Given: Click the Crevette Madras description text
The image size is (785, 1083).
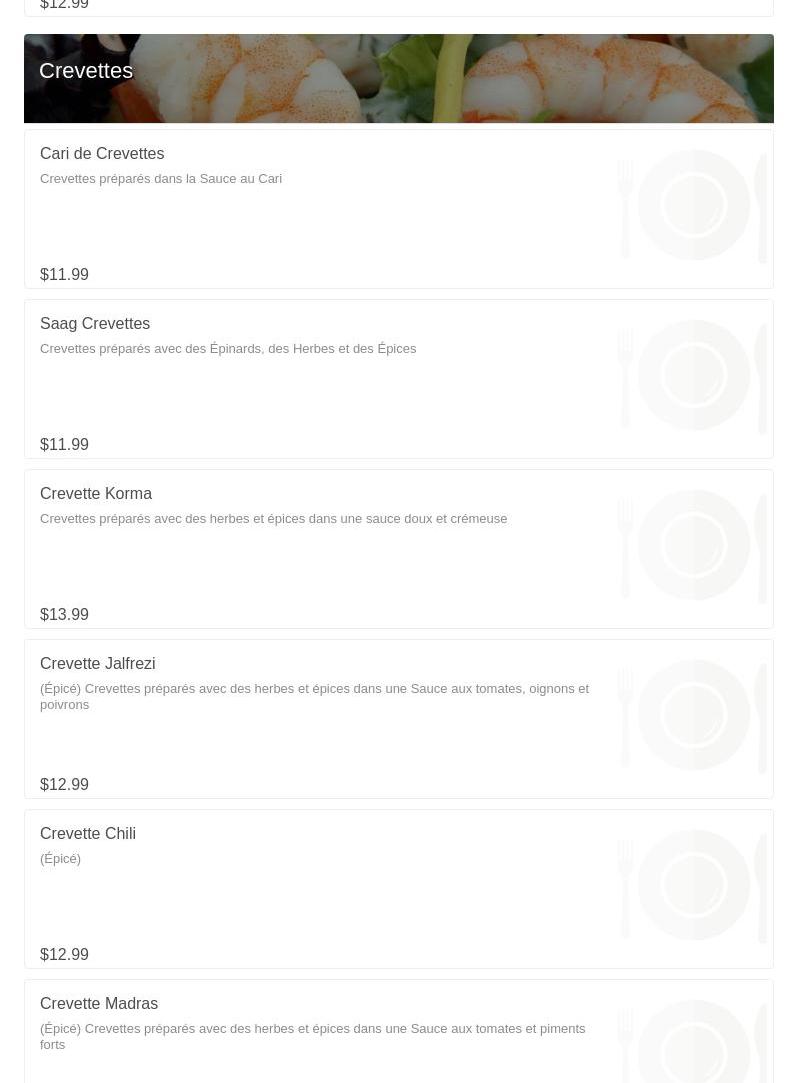Looking at the screenshot, I should pyautogui.click(x=312, y=1036).
